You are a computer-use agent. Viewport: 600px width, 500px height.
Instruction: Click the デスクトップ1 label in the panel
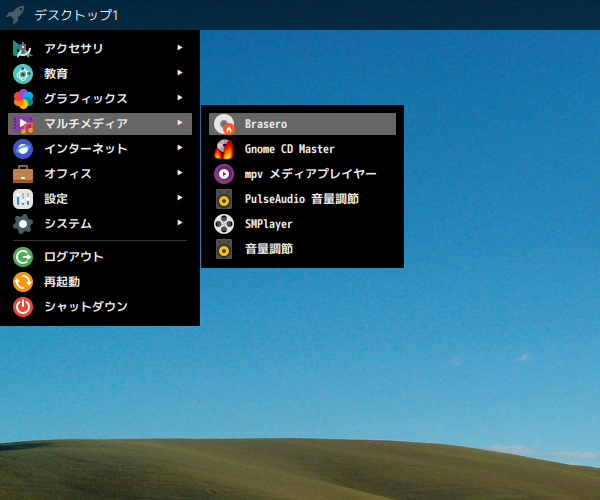[x=77, y=15]
